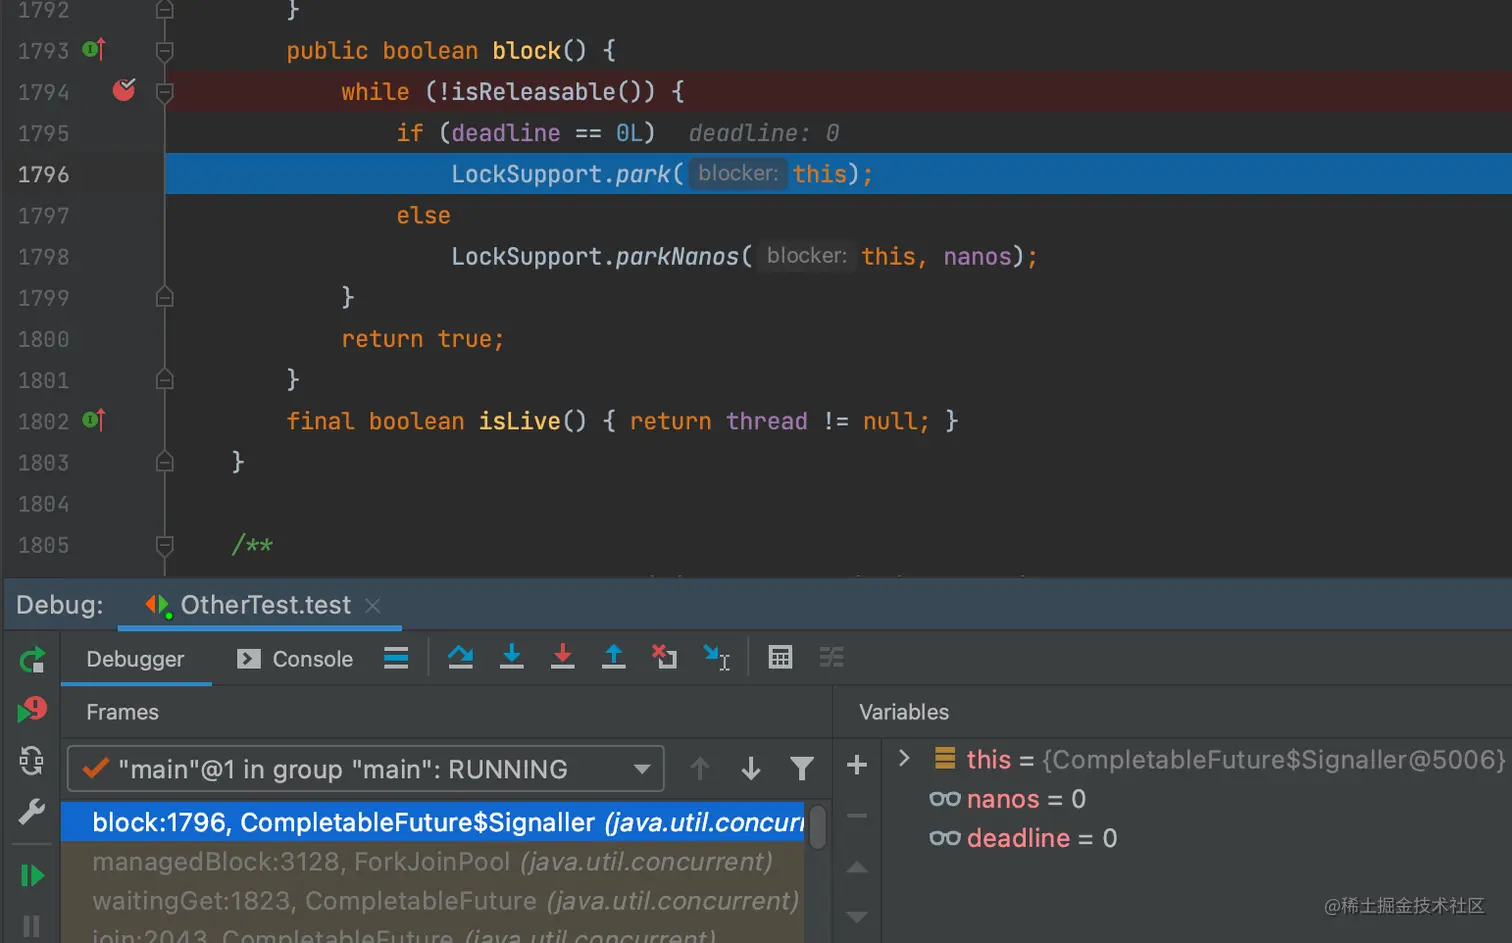Collapse Javadoc comment fold at line 1805
The height and width of the screenshot is (943, 1512).
[165, 545]
